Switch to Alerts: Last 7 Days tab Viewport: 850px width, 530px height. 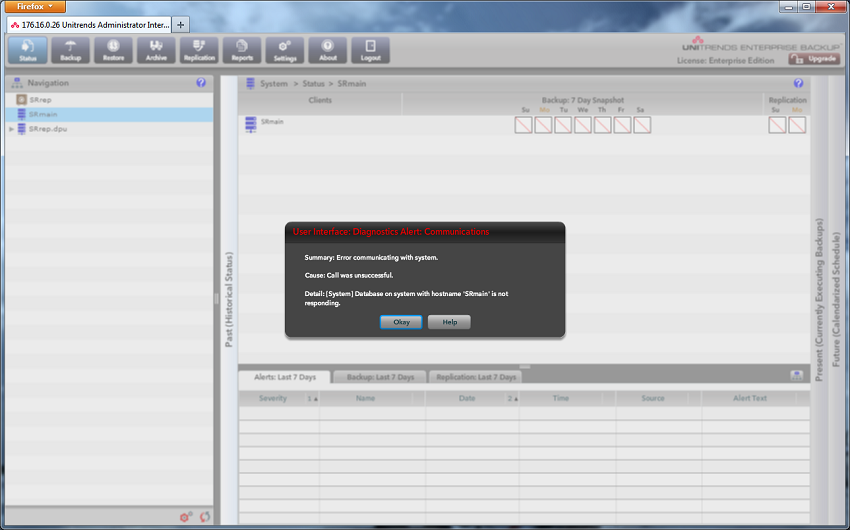(x=285, y=377)
